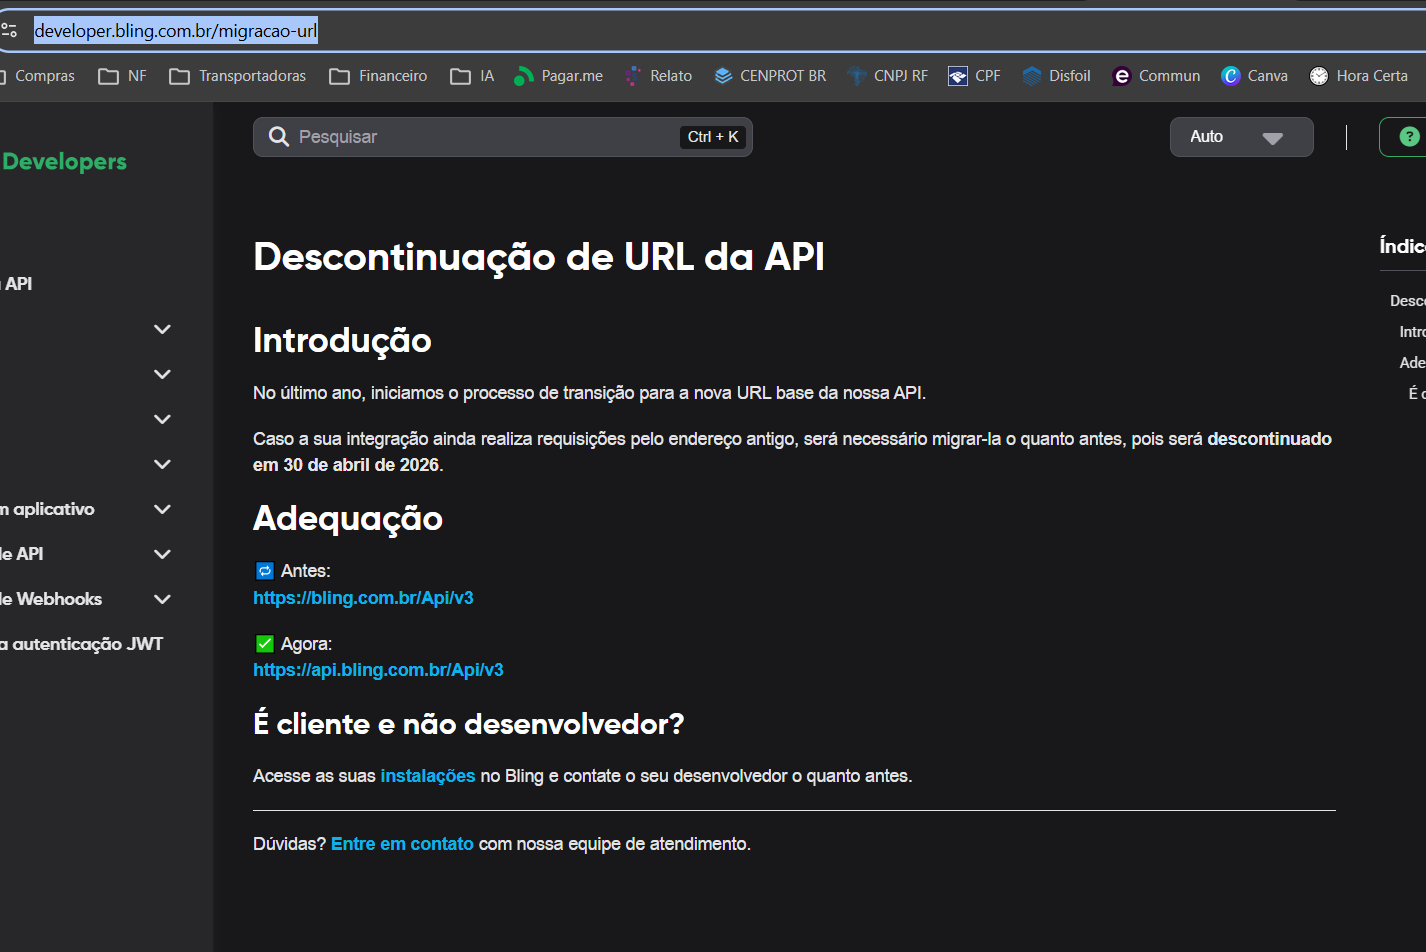Click the magnifying glass search icon

[279, 137]
